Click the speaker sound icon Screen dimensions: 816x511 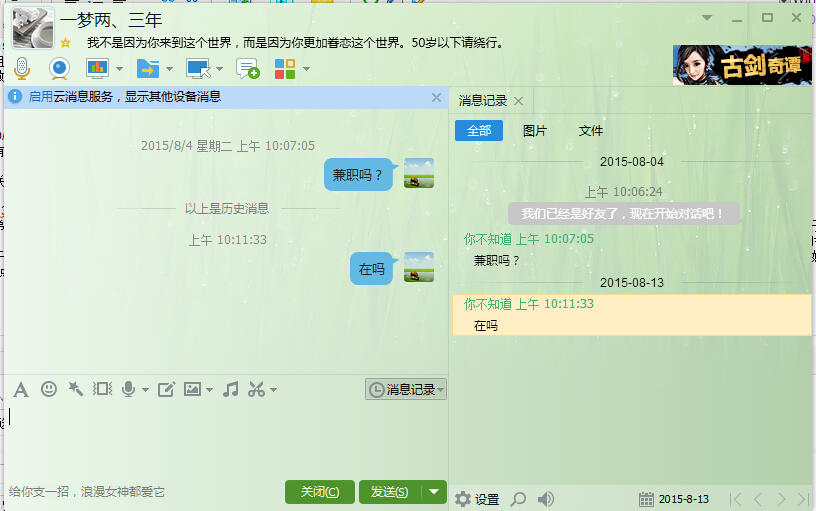[x=545, y=500]
